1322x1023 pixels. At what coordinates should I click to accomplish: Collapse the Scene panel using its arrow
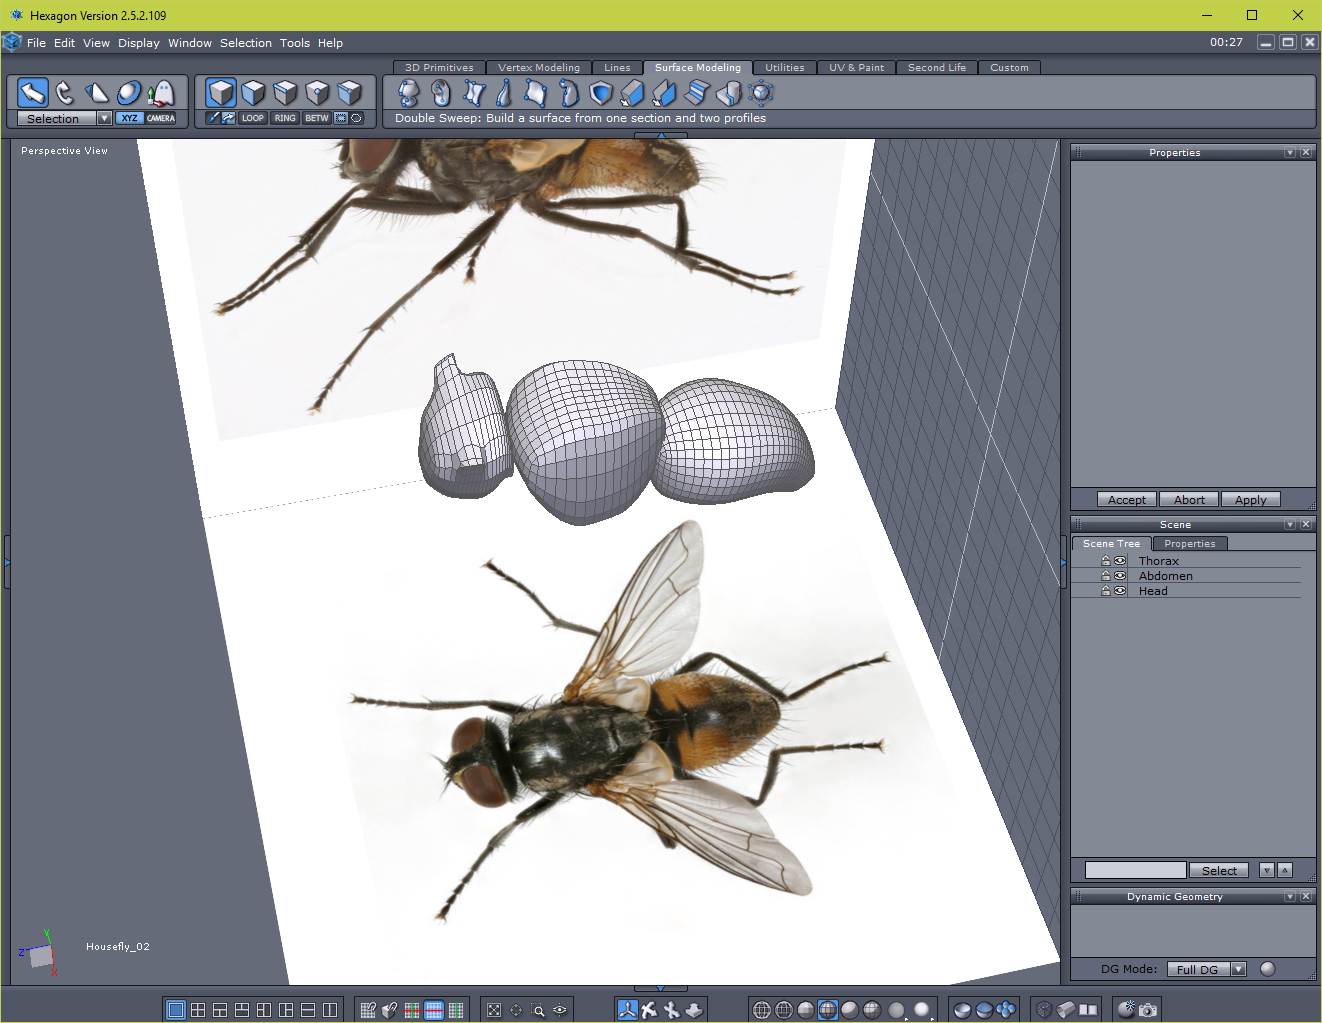point(1290,525)
